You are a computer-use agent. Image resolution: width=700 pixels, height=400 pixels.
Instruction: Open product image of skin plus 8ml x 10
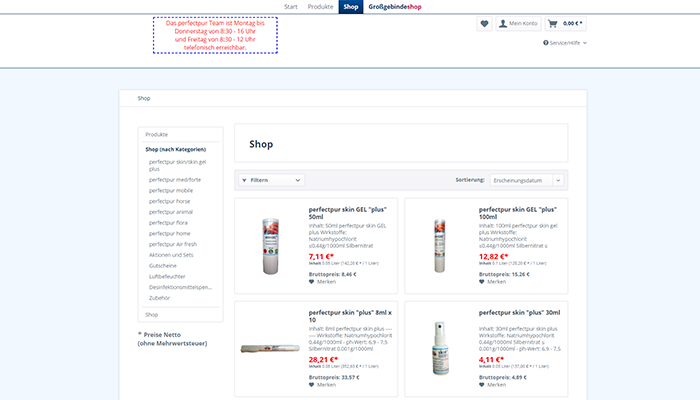pos(270,348)
